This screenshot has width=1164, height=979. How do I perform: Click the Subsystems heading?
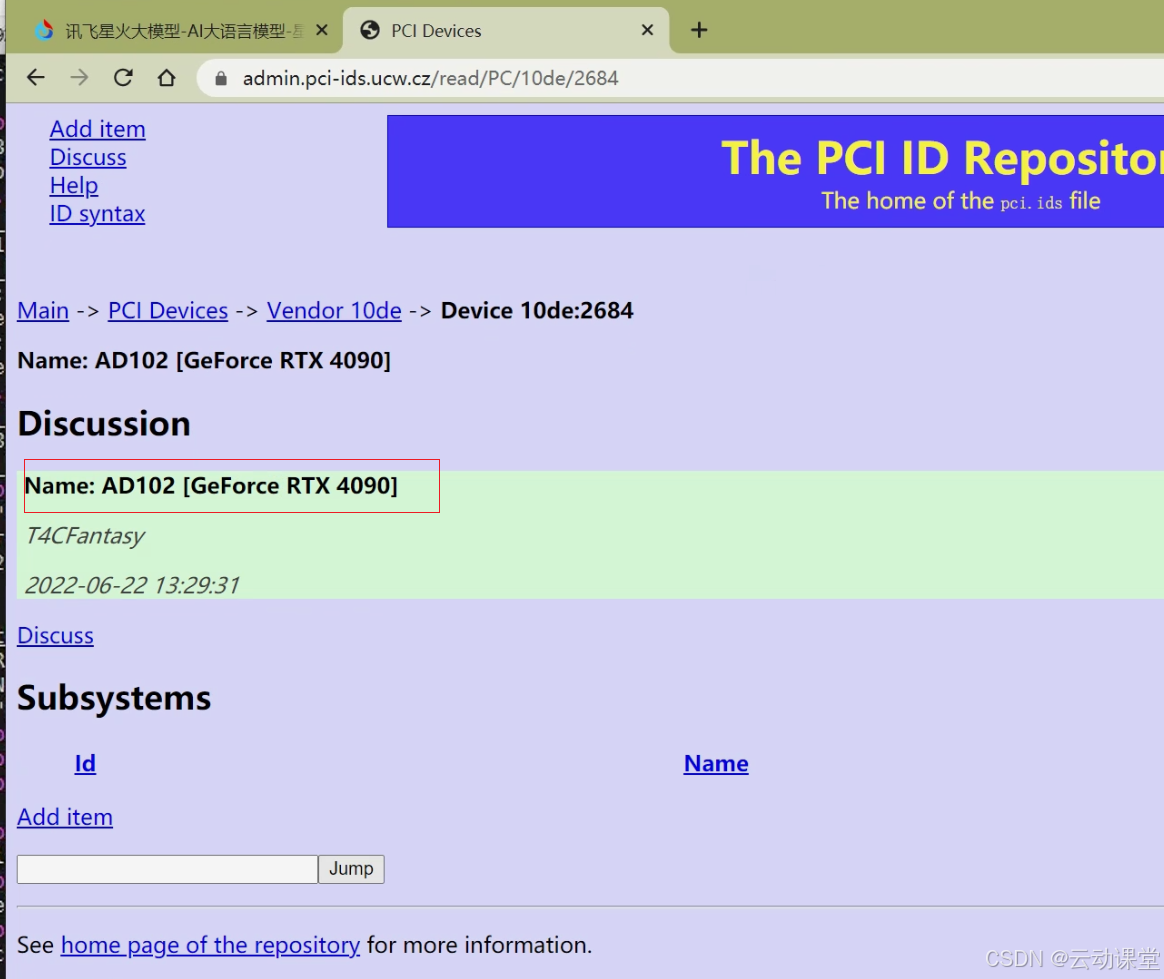point(114,698)
